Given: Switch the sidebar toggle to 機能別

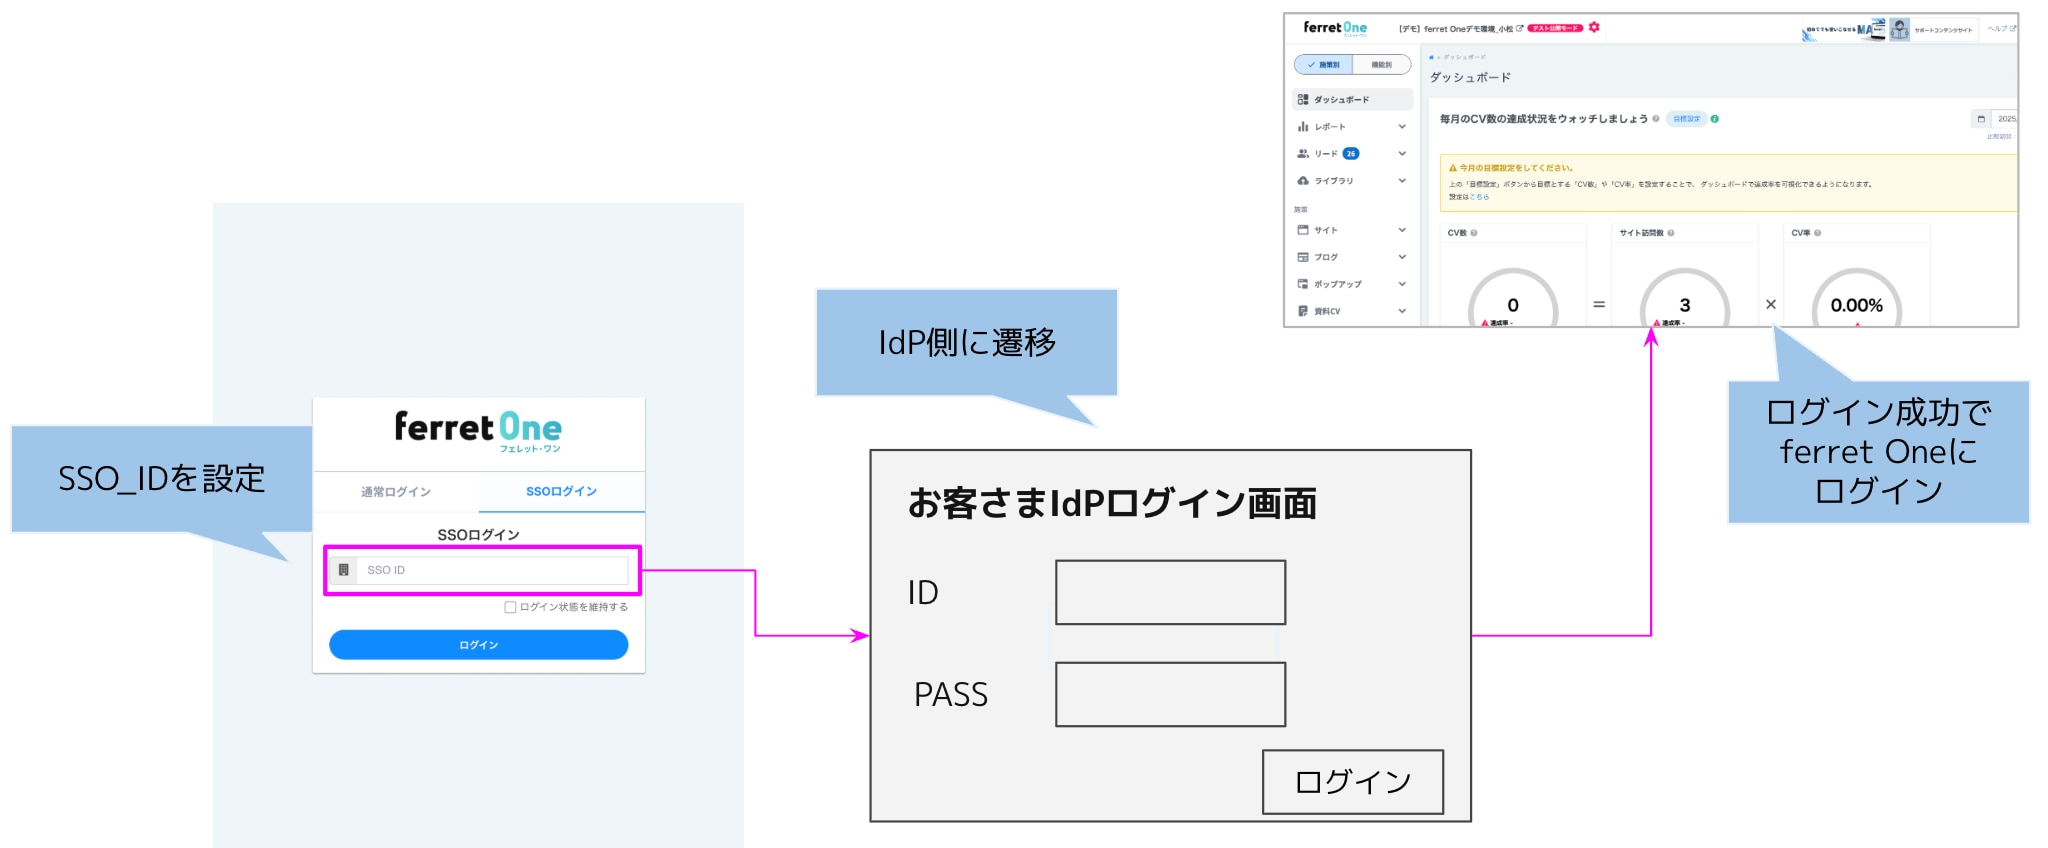Looking at the screenshot, I should click(x=1381, y=65).
